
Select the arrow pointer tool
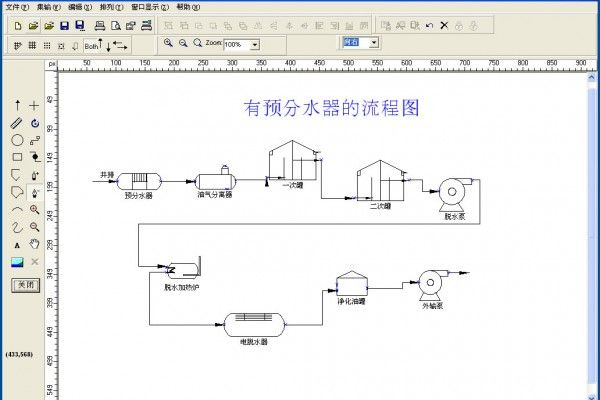pyautogui.click(x=17, y=105)
